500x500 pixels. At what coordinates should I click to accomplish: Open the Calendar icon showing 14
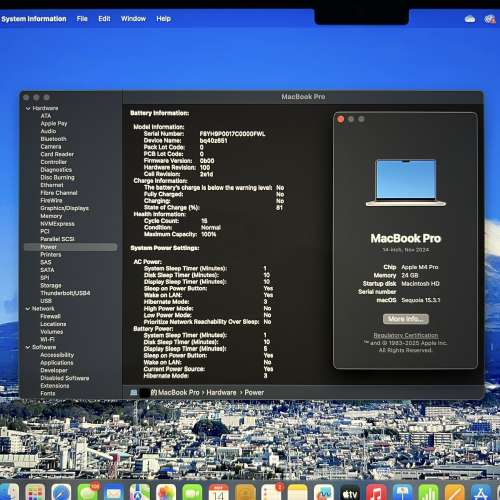[218, 492]
